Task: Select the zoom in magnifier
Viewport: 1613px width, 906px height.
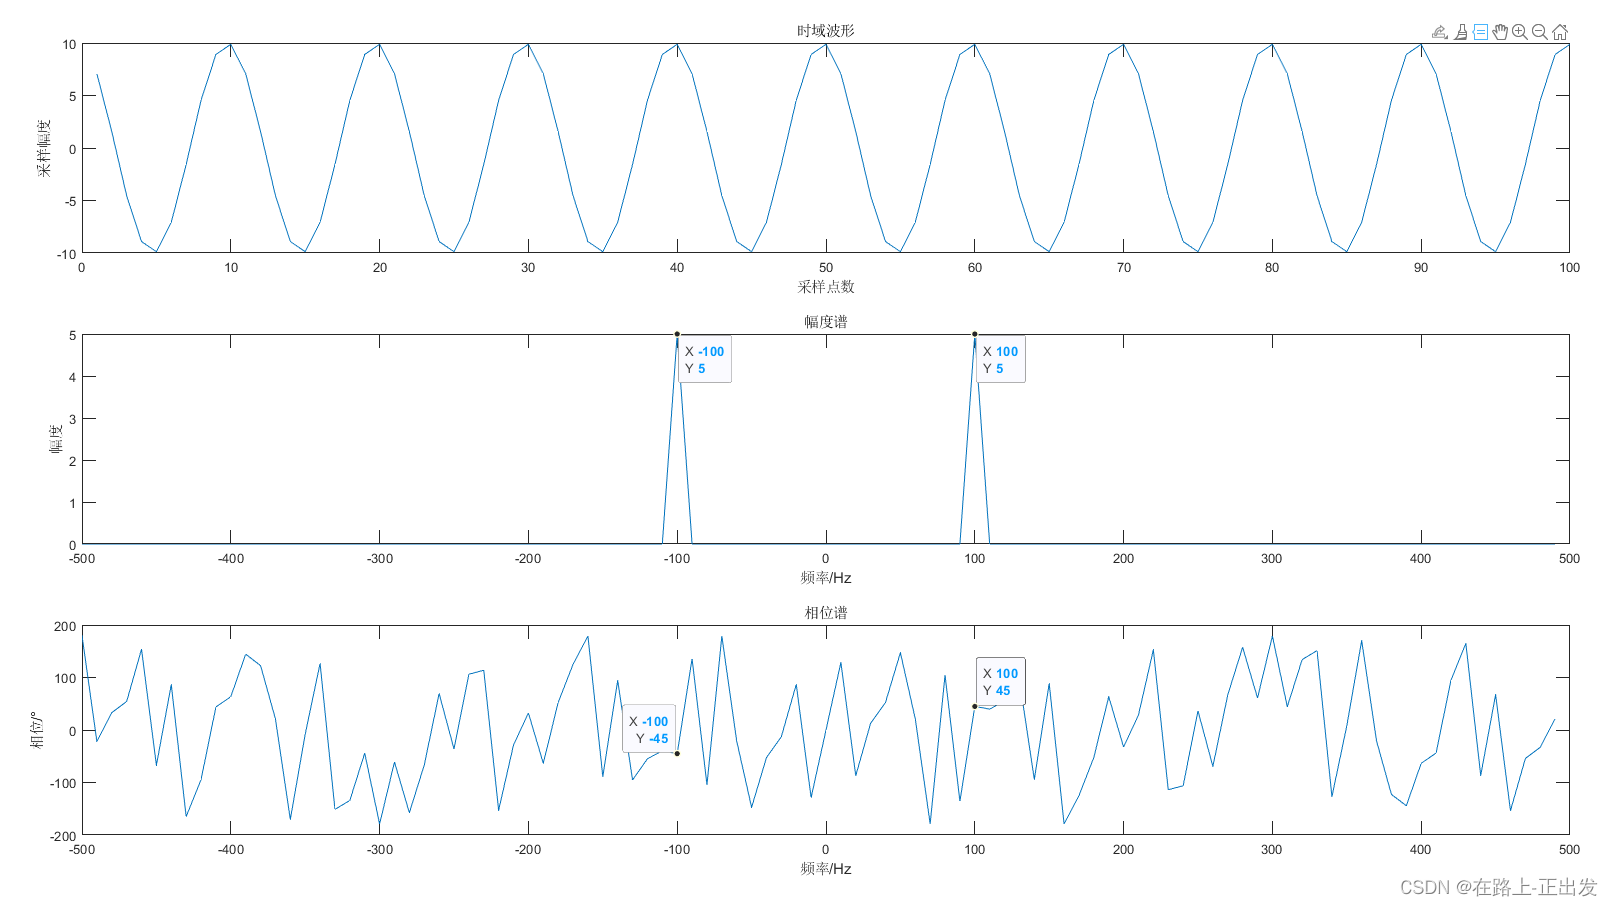Action: (1520, 32)
